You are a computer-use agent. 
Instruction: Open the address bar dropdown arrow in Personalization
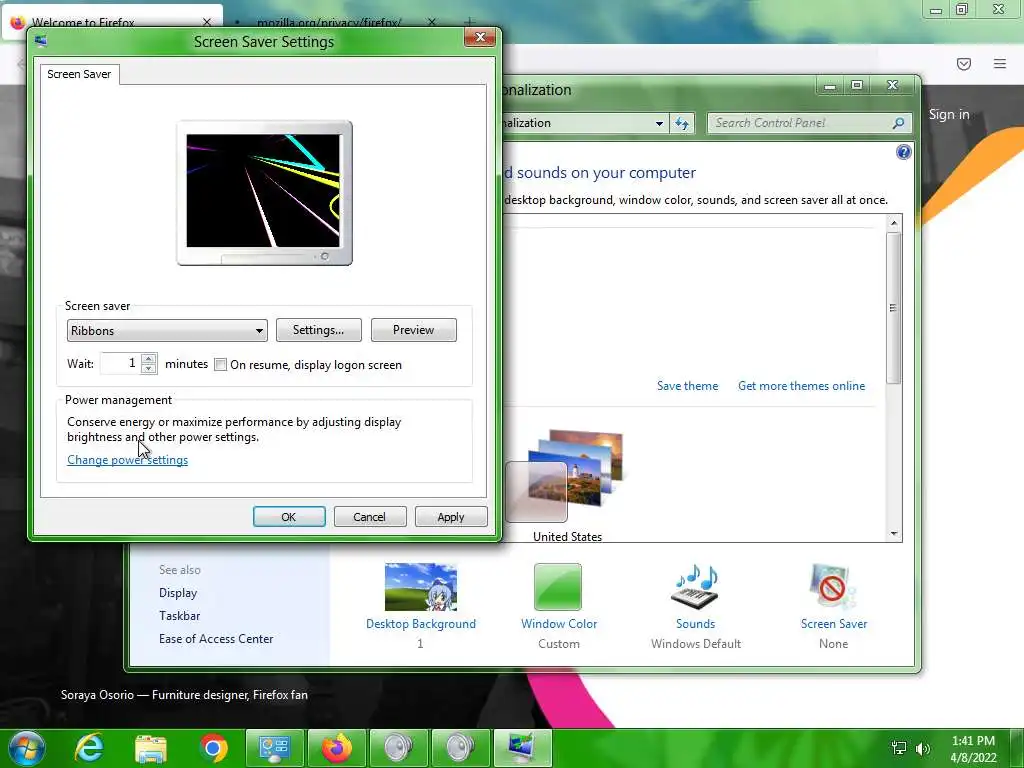pyautogui.click(x=659, y=123)
